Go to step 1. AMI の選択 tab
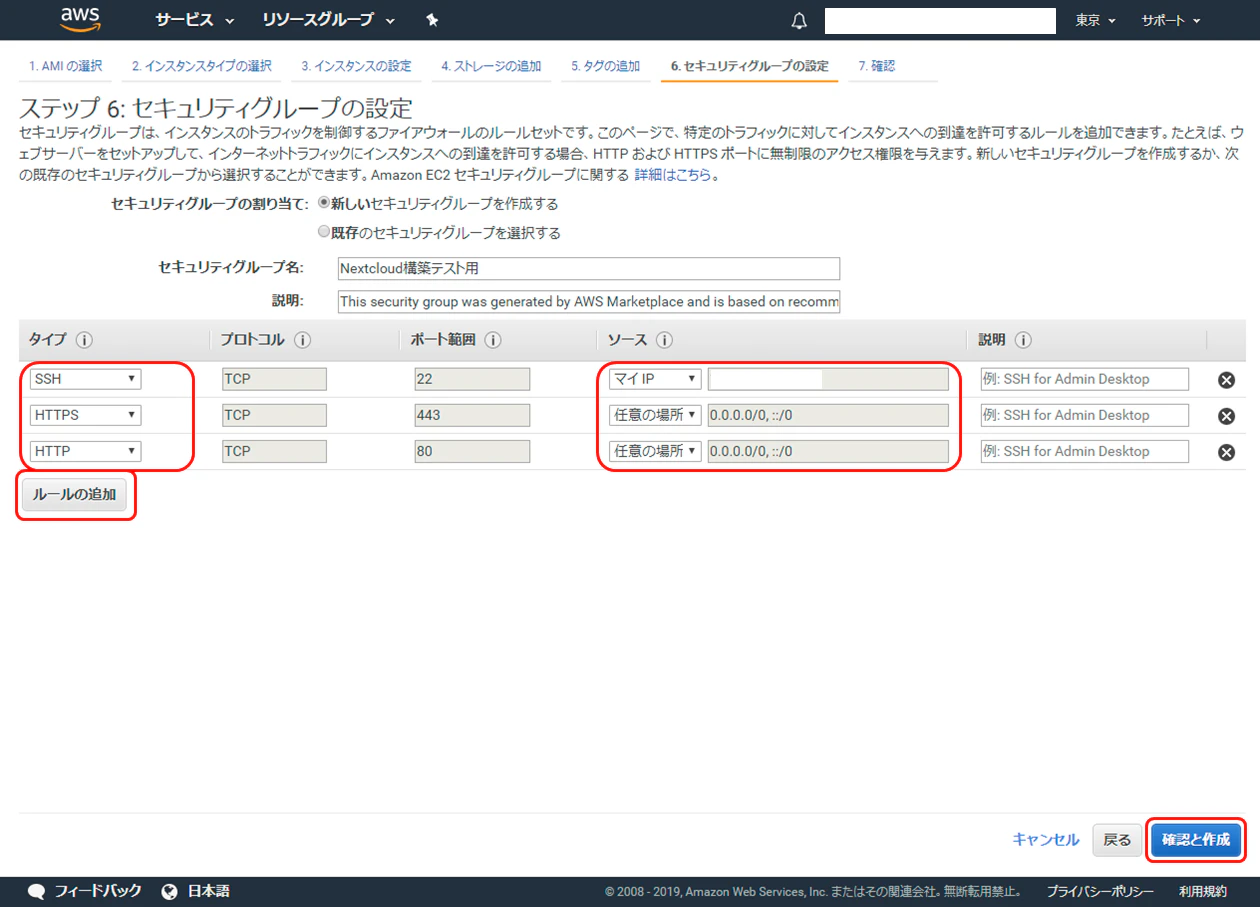Screen dimensions: 1260x907 tap(65, 66)
